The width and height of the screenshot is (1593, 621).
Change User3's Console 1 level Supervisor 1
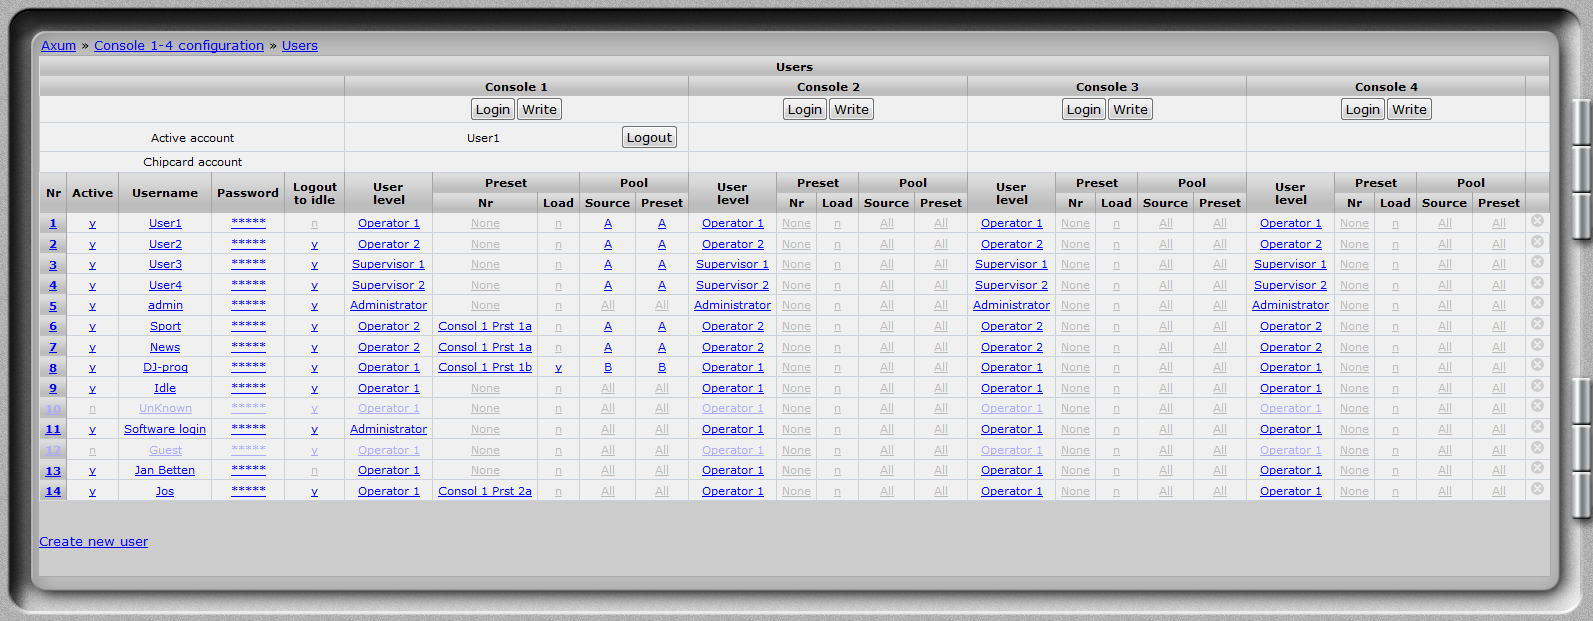click(388, 265)
